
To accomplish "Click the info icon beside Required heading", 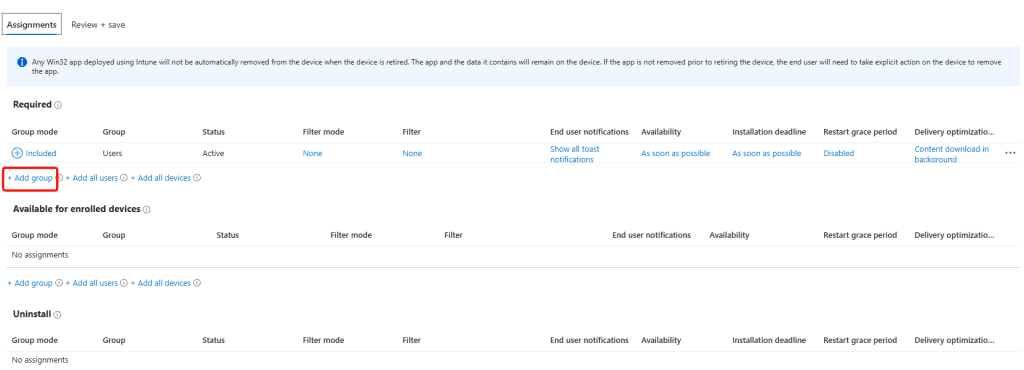I will click(58, 105).
